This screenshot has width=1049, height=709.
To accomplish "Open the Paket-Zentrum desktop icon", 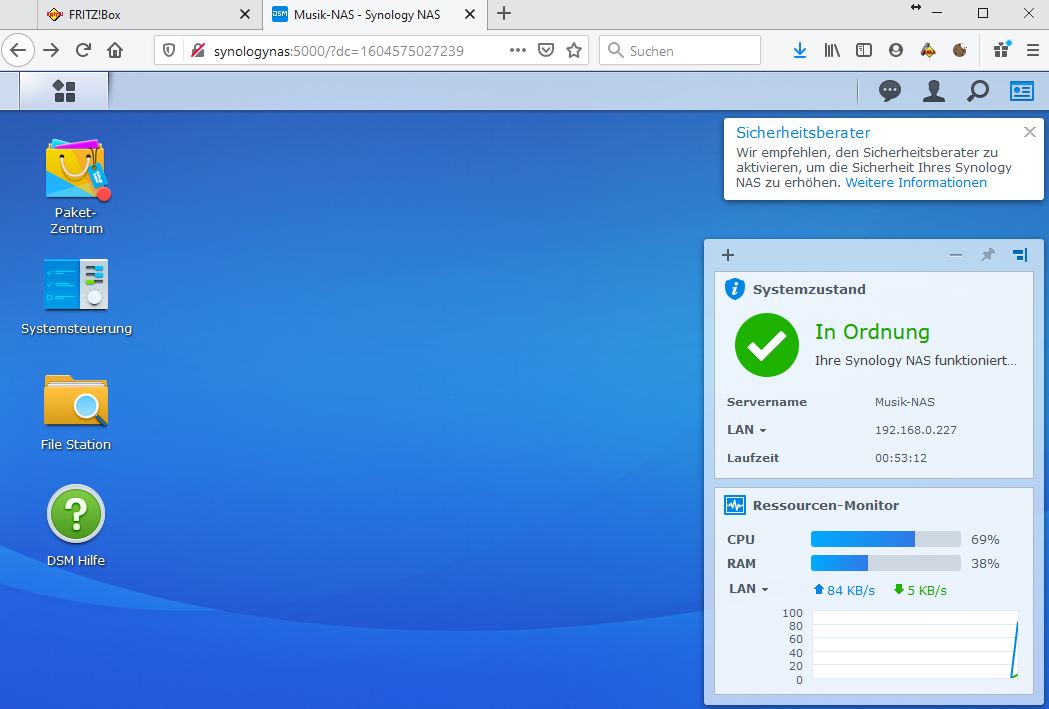I will pyautogui.click(x=76, y=170).
